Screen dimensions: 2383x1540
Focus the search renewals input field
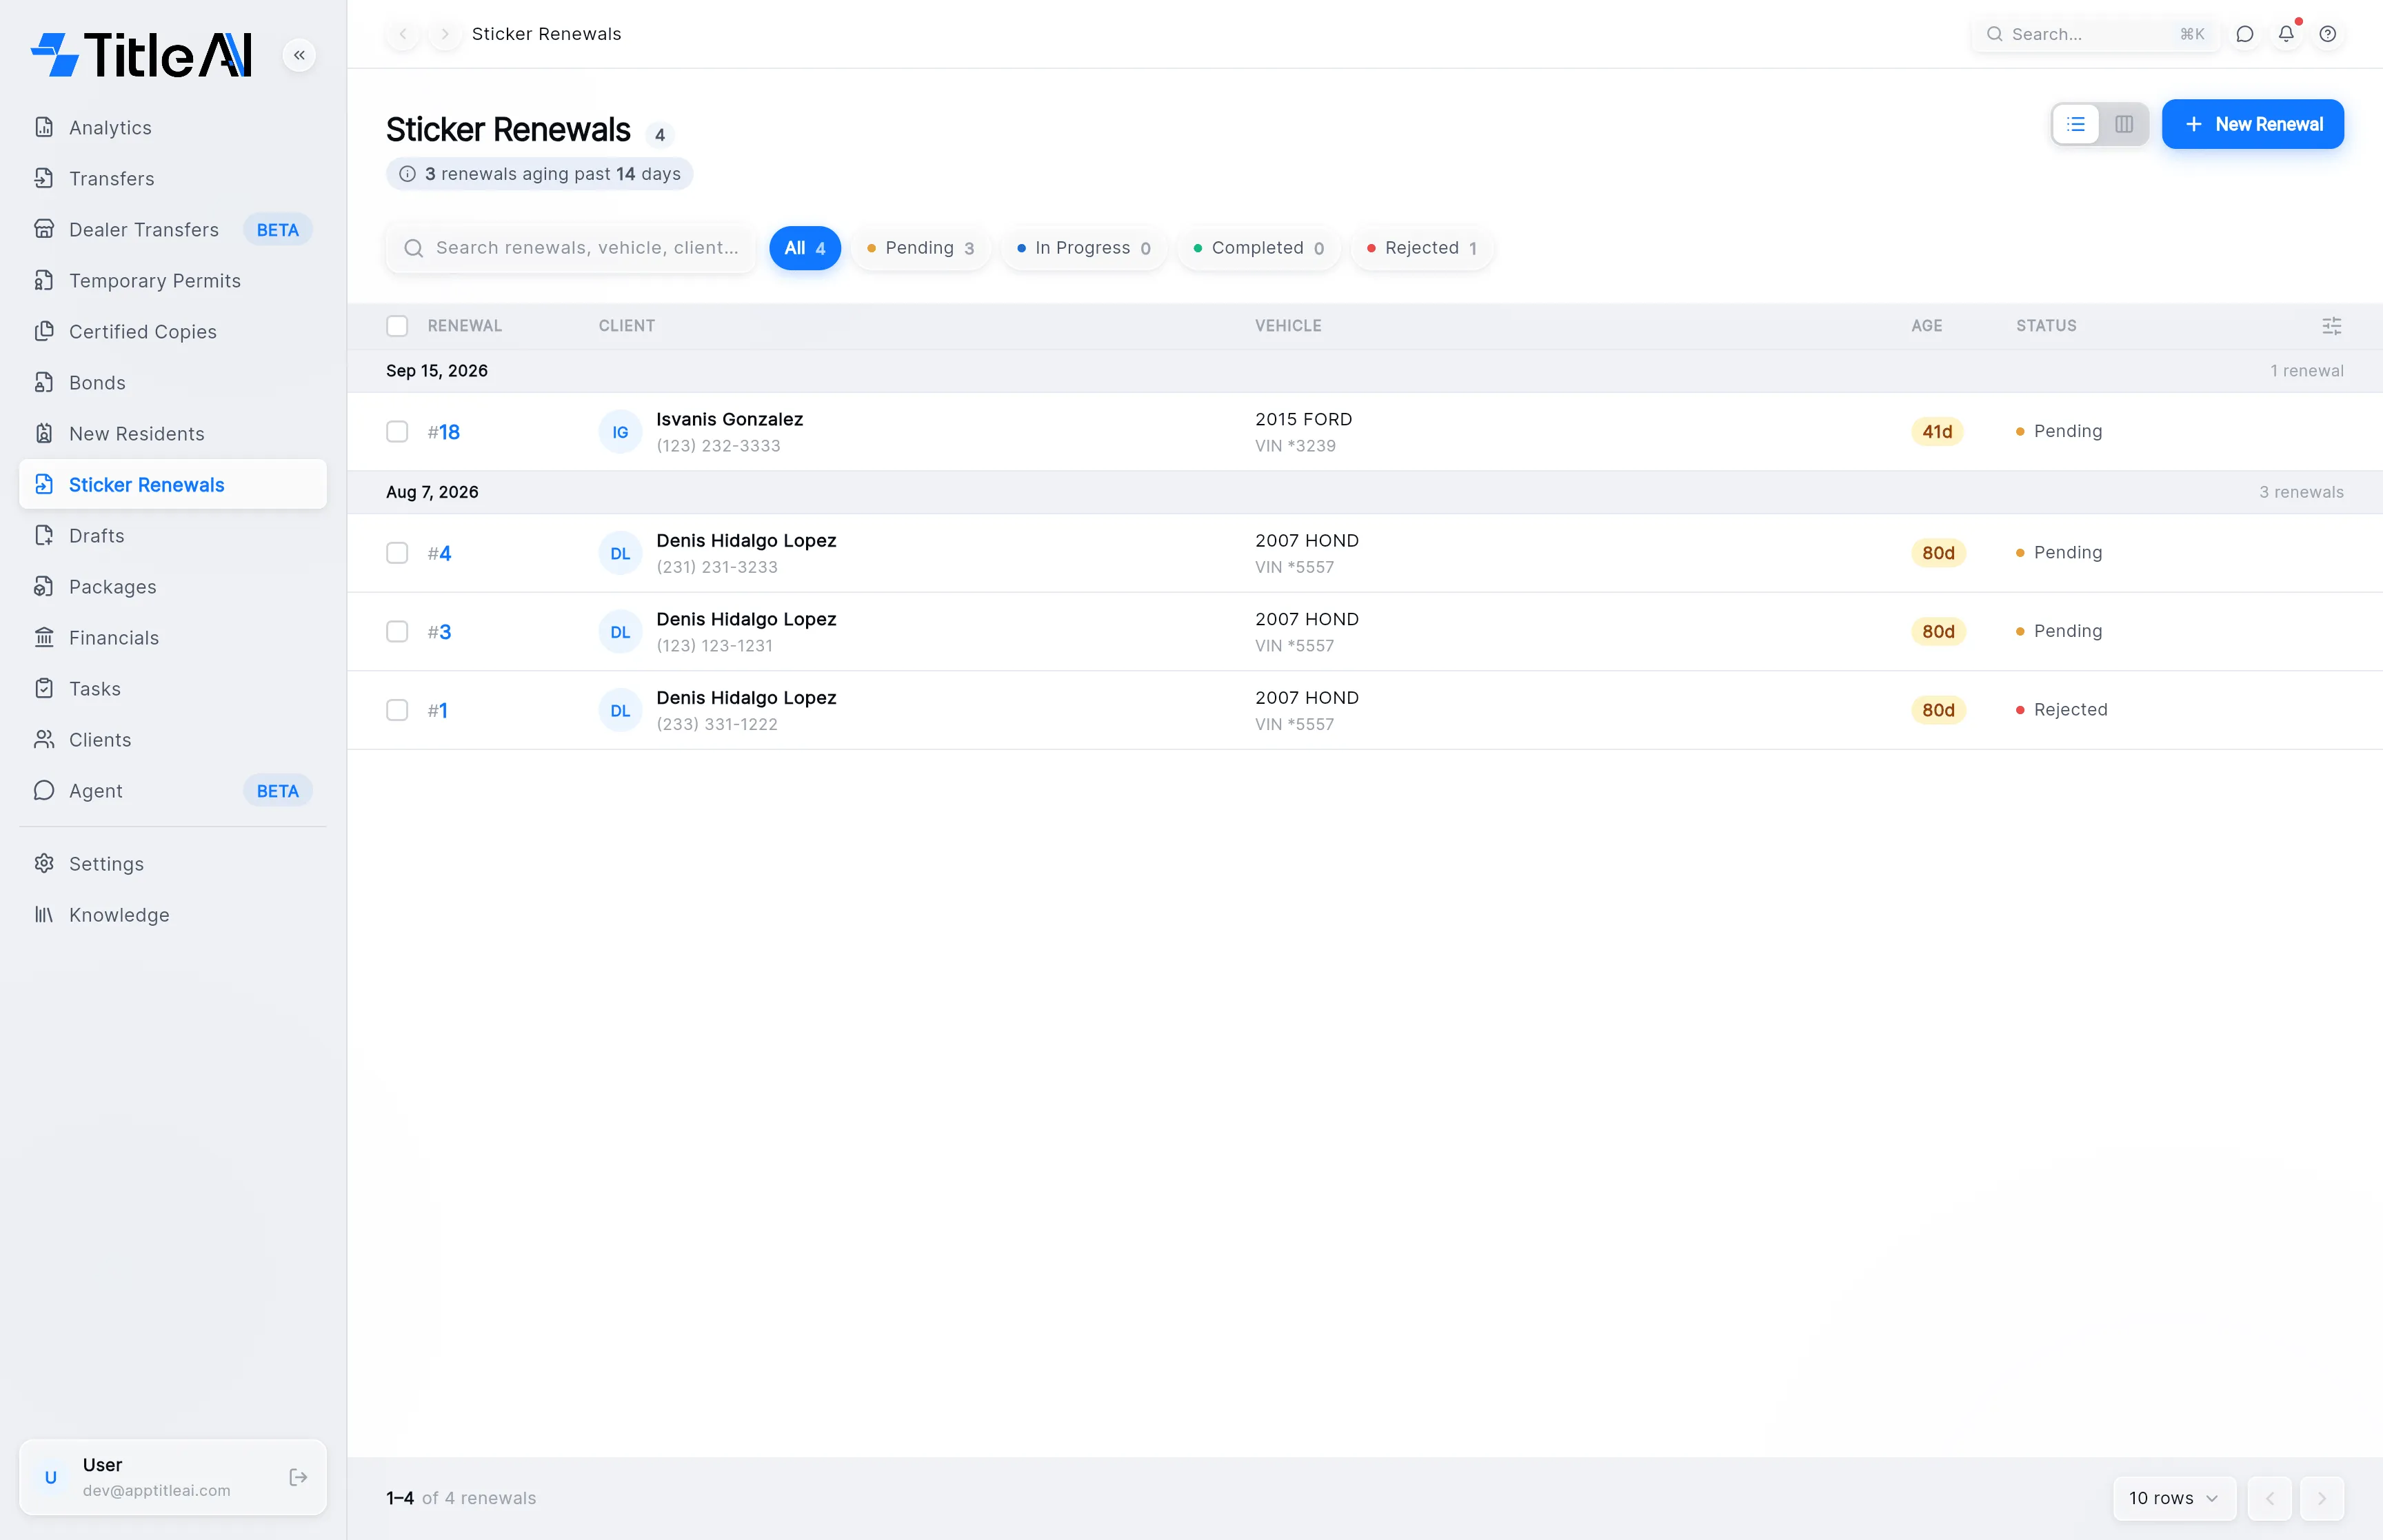point(571,248)
